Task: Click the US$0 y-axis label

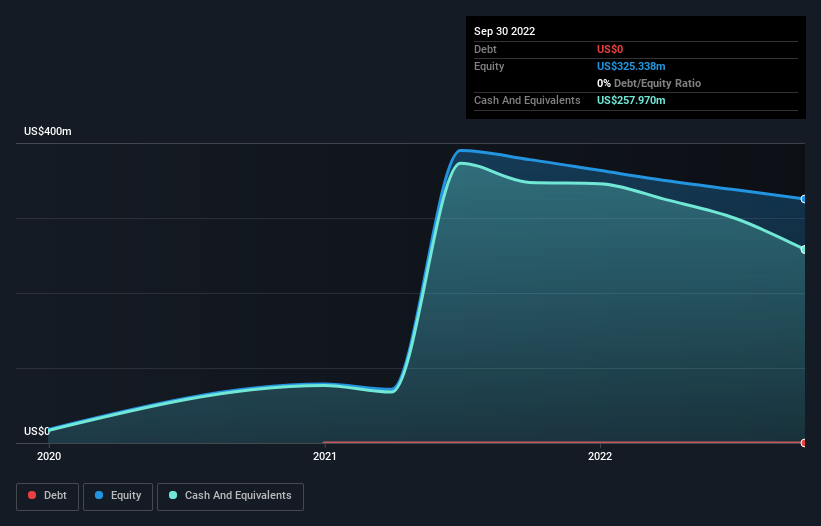Action: pyautogui.click(x=37, y=431)
